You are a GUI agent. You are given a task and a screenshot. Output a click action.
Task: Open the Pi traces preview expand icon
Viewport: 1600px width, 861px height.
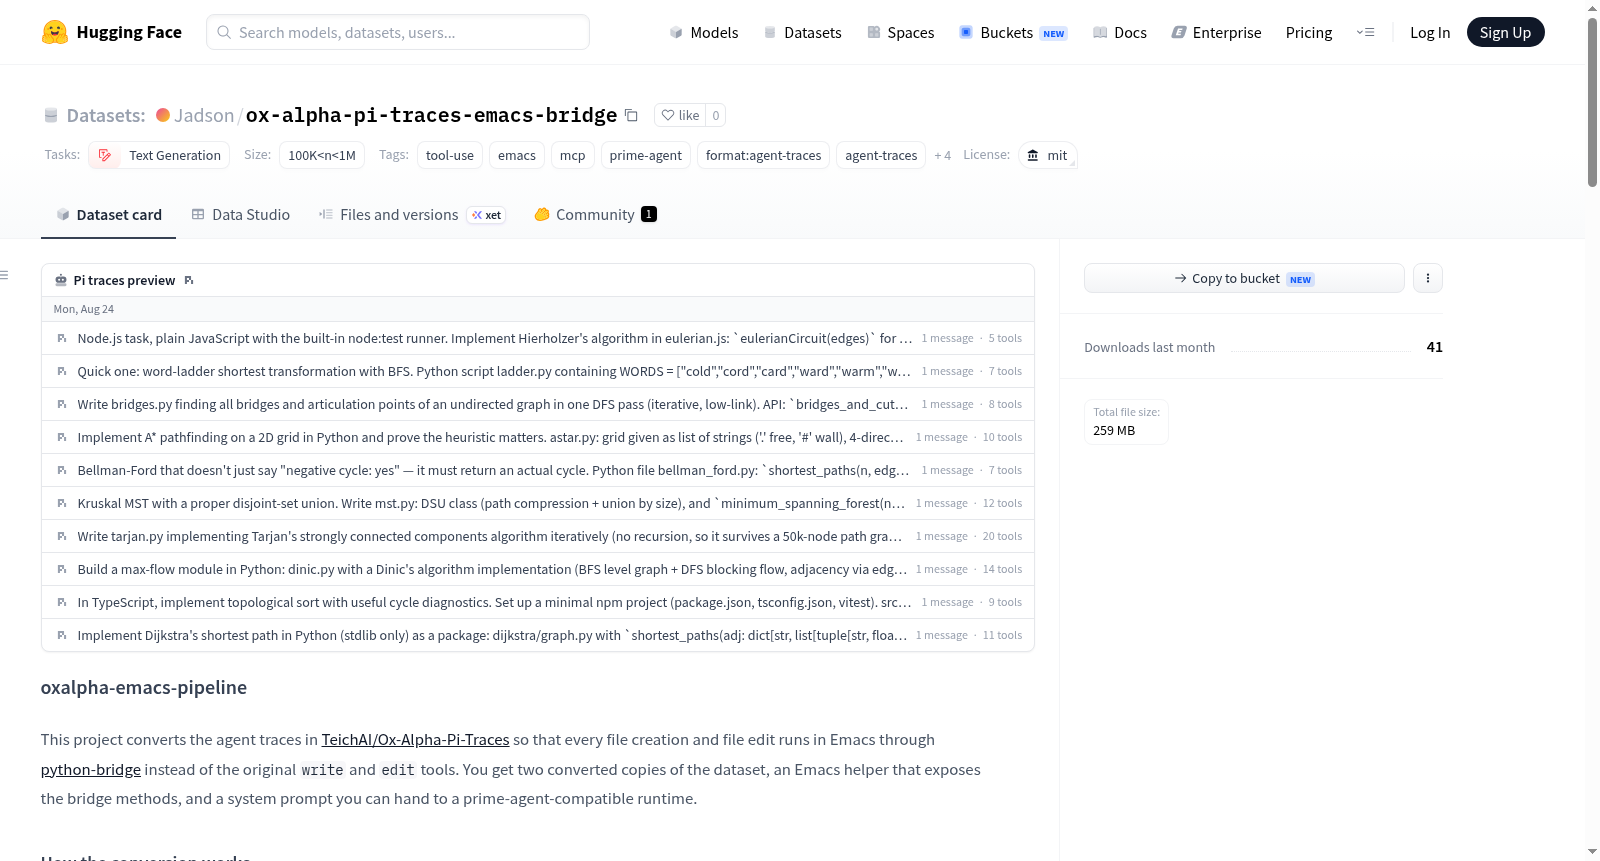[x=189, y=280]
